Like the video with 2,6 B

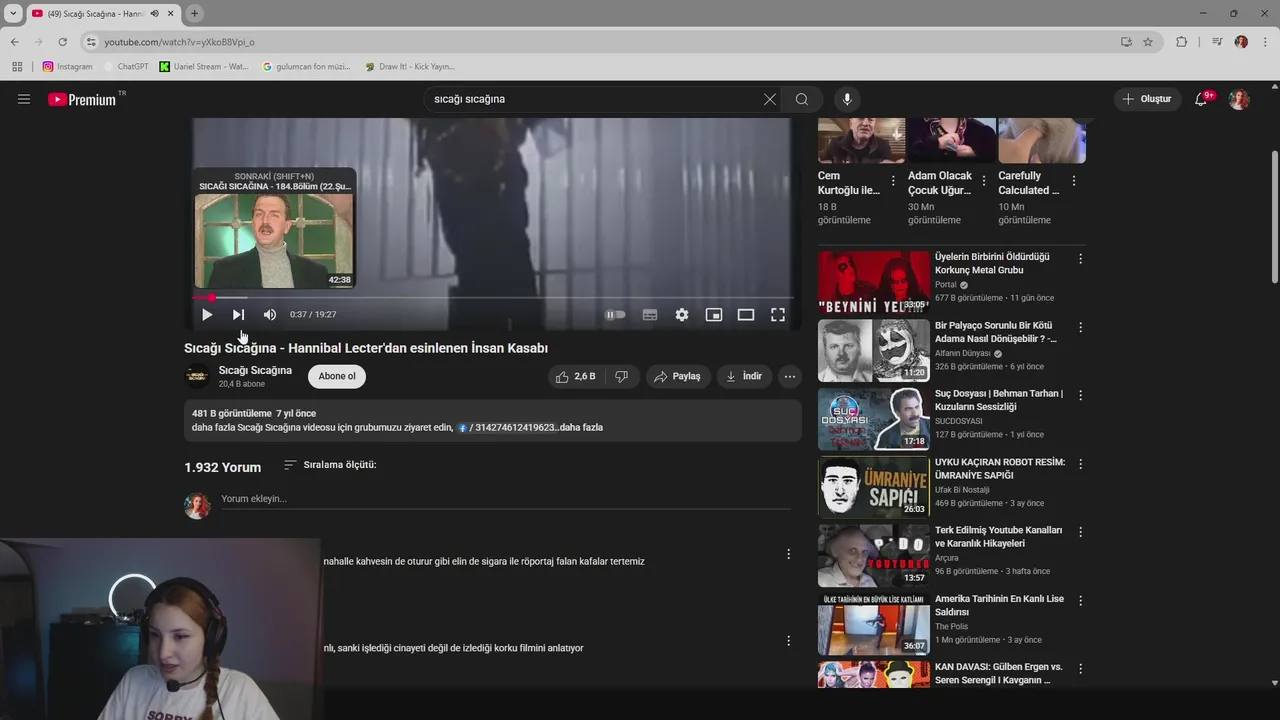[576, 376]
